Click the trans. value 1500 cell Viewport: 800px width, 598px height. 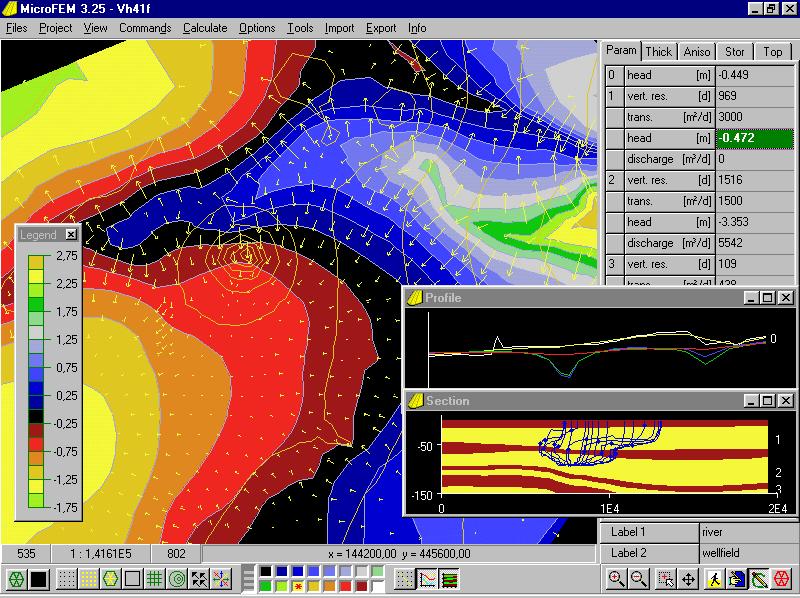click(x=755, y=201)
